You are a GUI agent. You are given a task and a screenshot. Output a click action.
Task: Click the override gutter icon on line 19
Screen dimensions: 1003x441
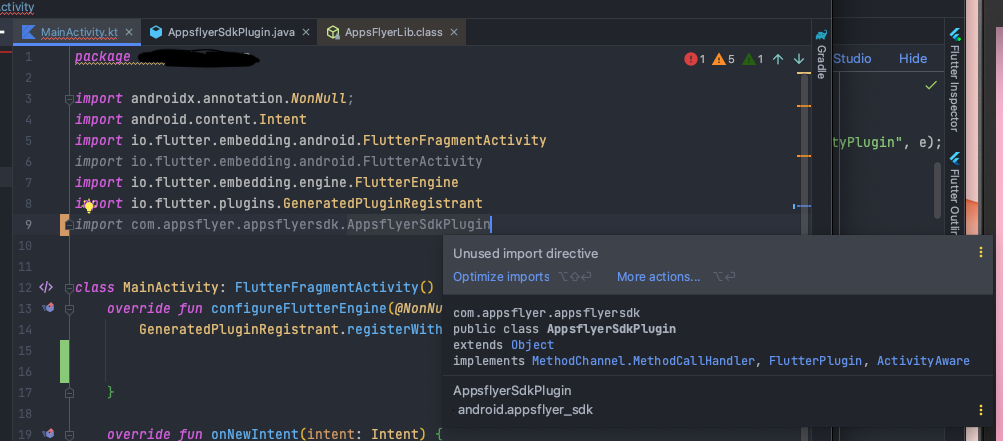48,434
